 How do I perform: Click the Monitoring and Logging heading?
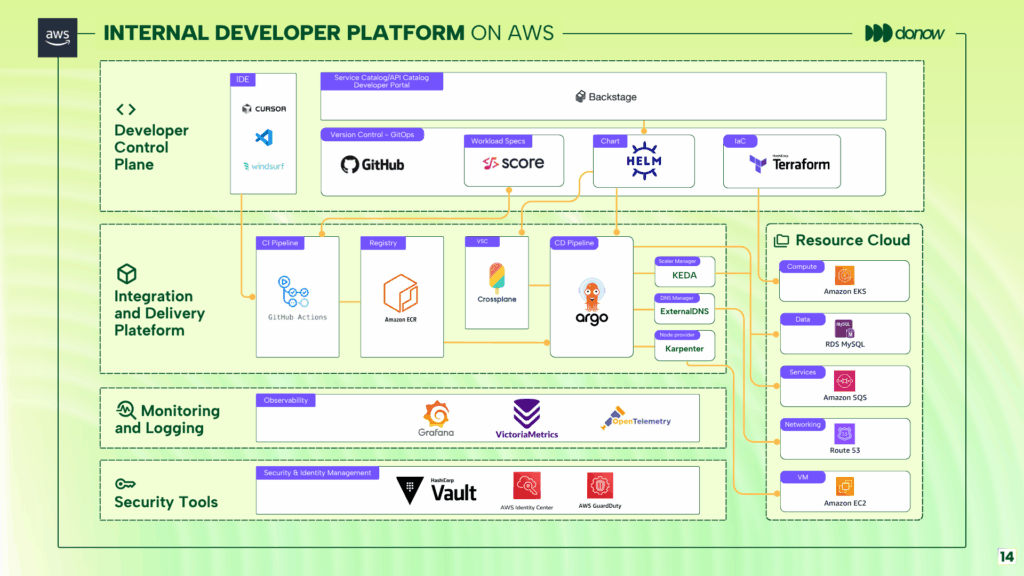coord(168,419)
